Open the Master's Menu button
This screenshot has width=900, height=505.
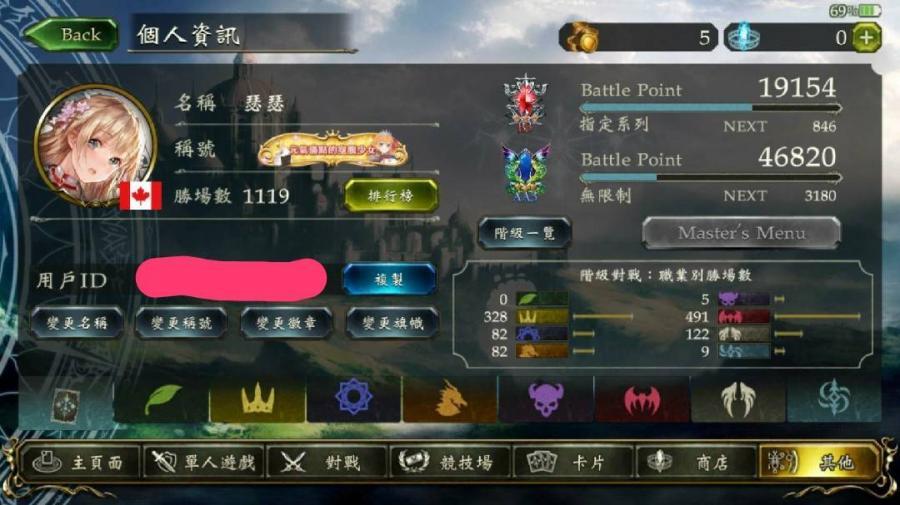pyautogui.click(x=741, y=233)
